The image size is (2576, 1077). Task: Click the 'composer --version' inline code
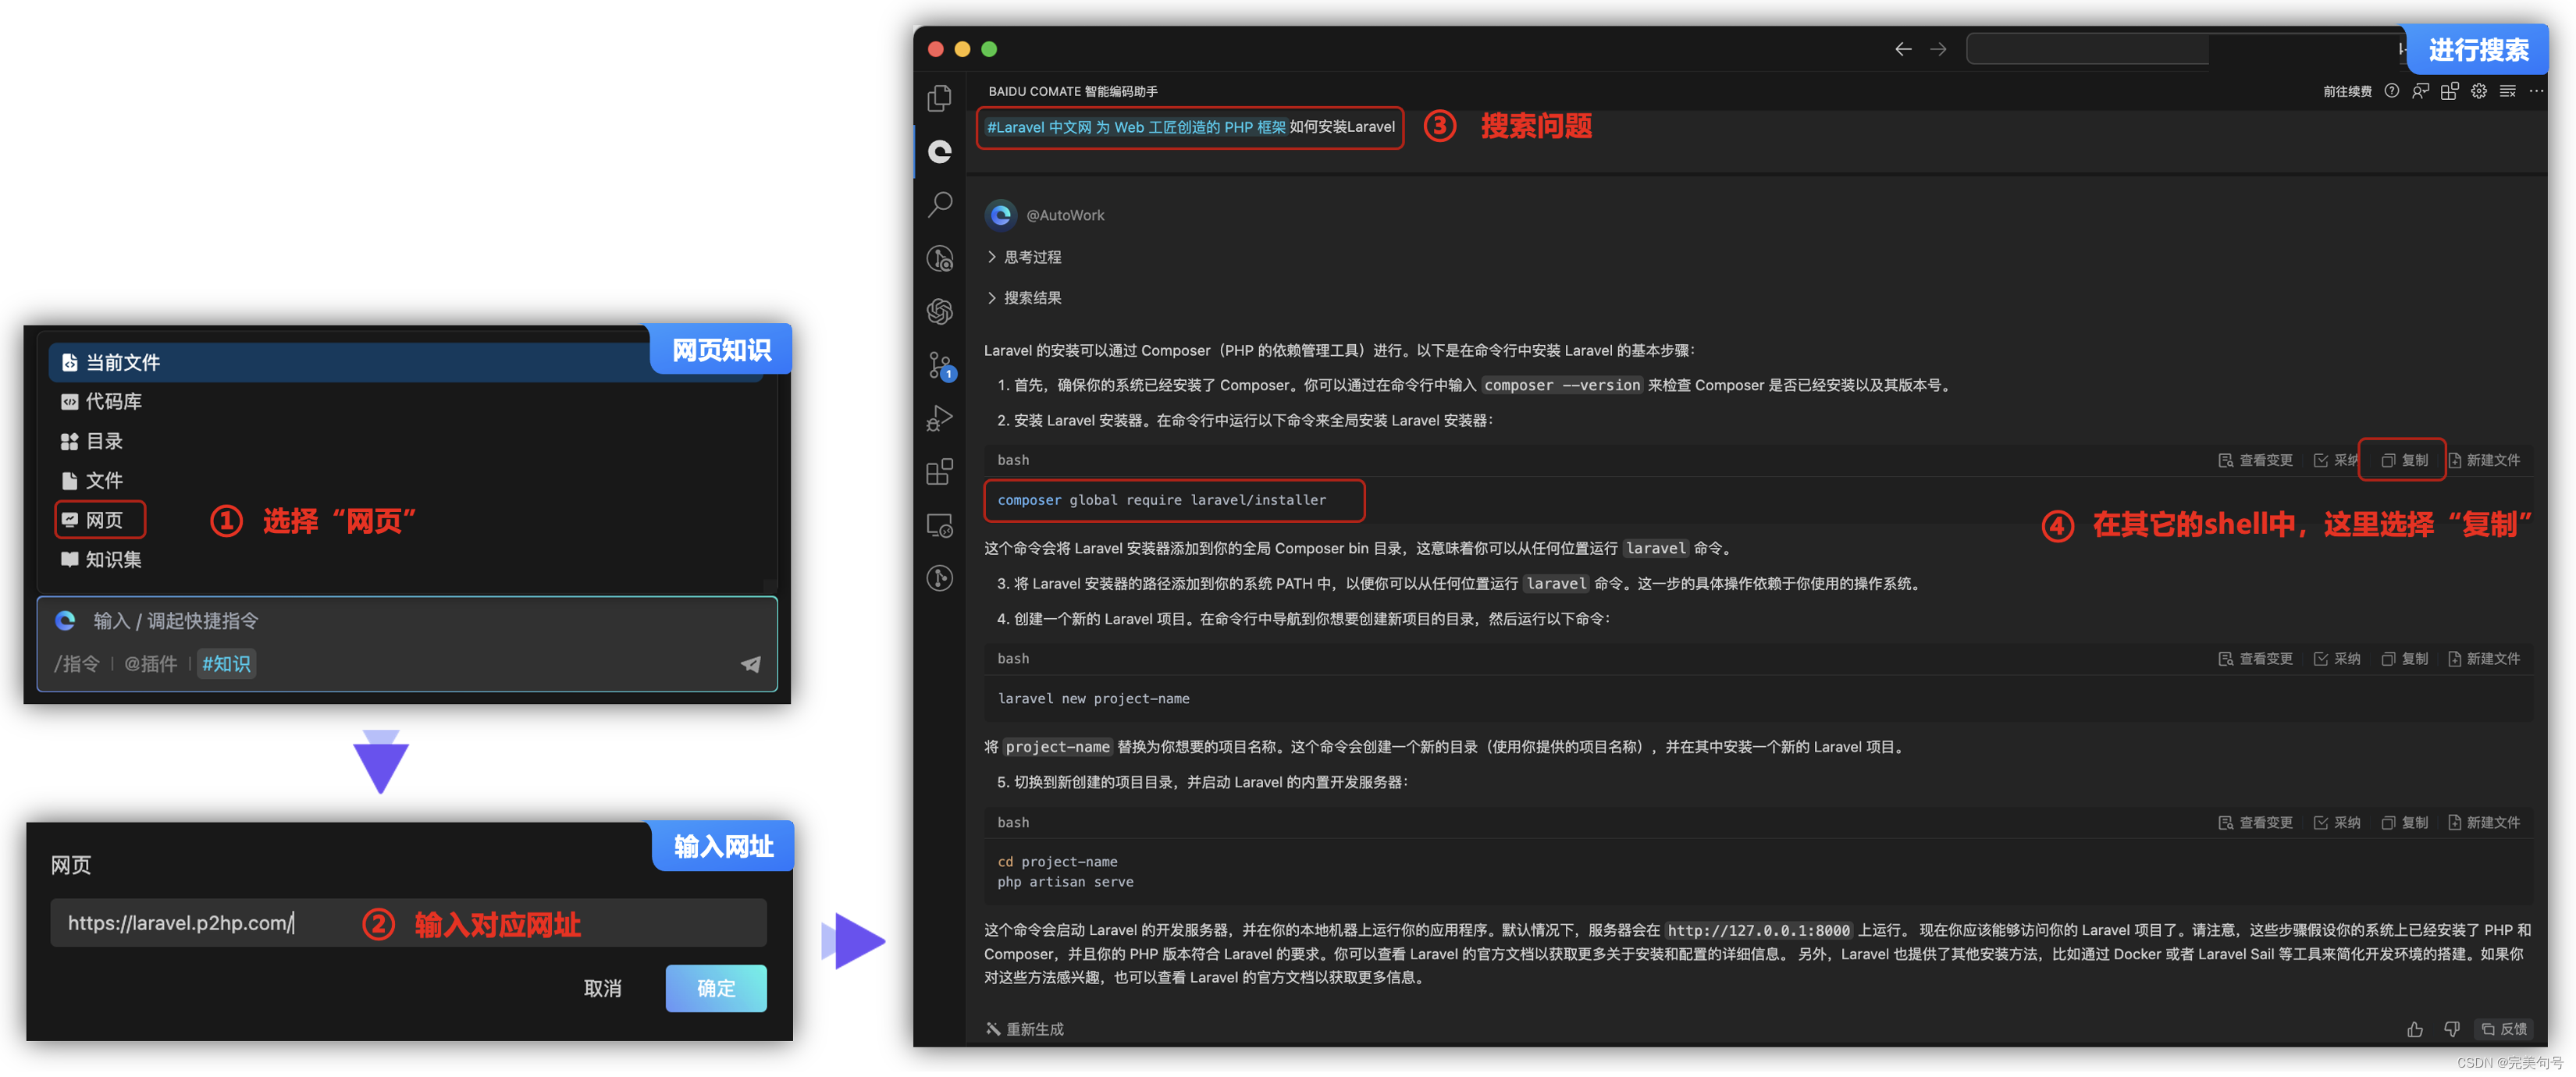tap(1562, 385)
